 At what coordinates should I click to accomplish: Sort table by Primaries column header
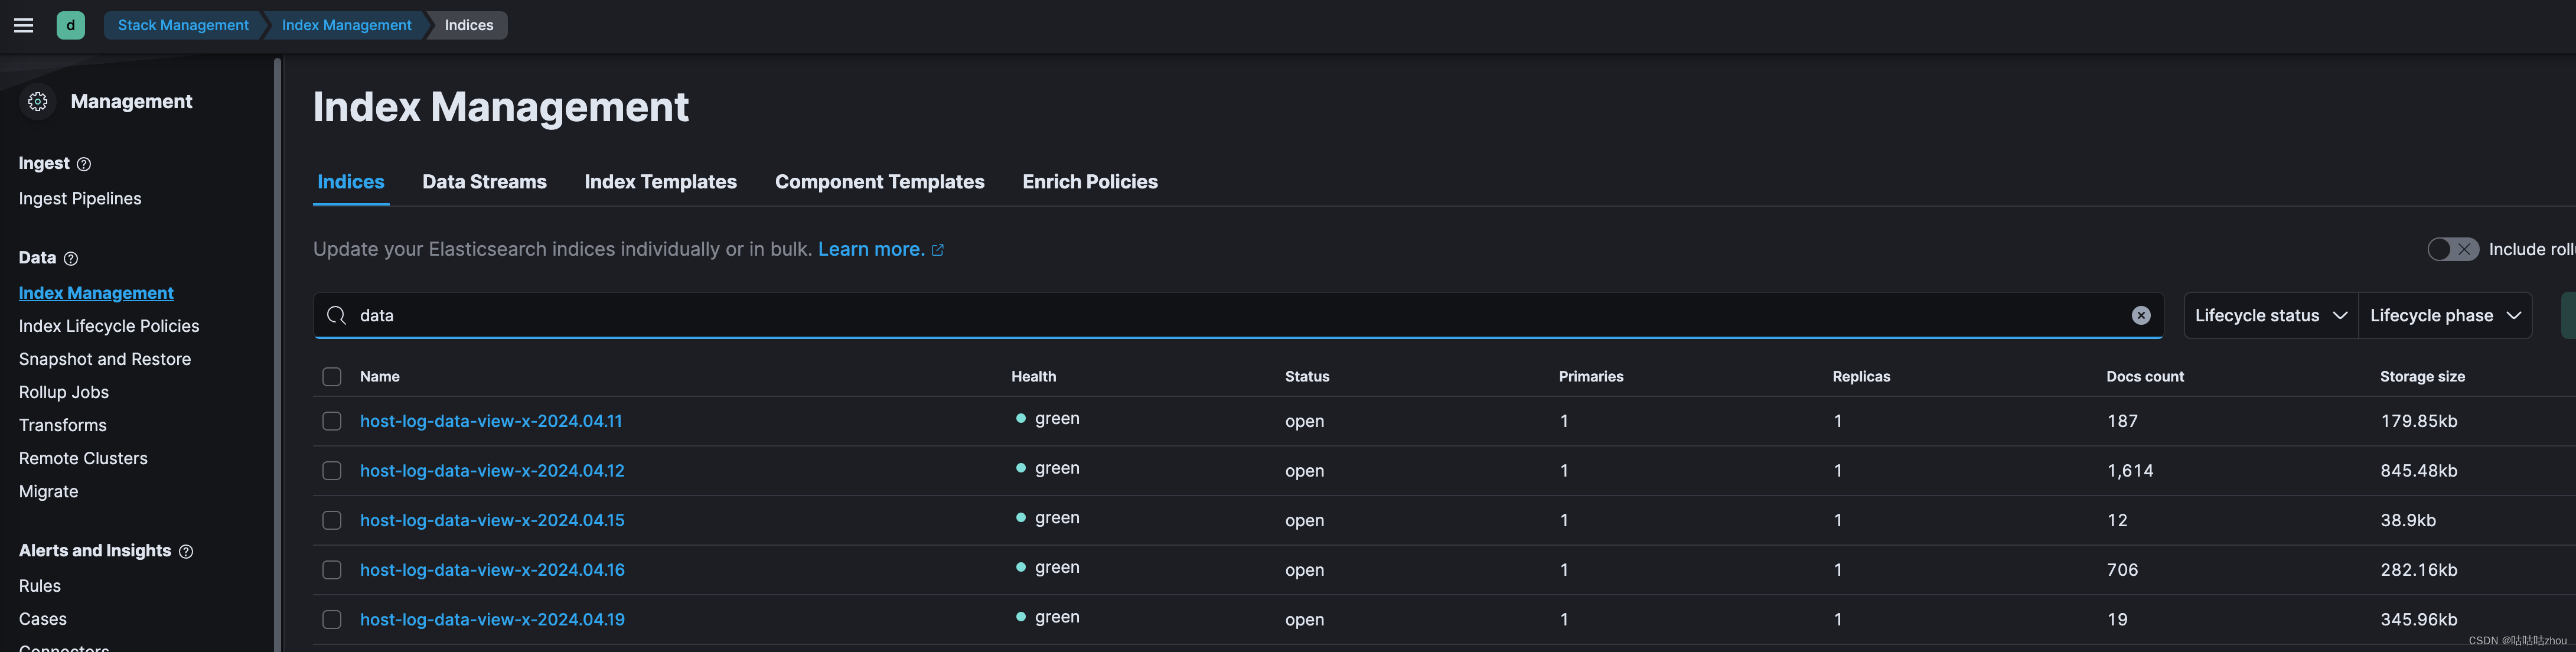[x=1591, y=376]
